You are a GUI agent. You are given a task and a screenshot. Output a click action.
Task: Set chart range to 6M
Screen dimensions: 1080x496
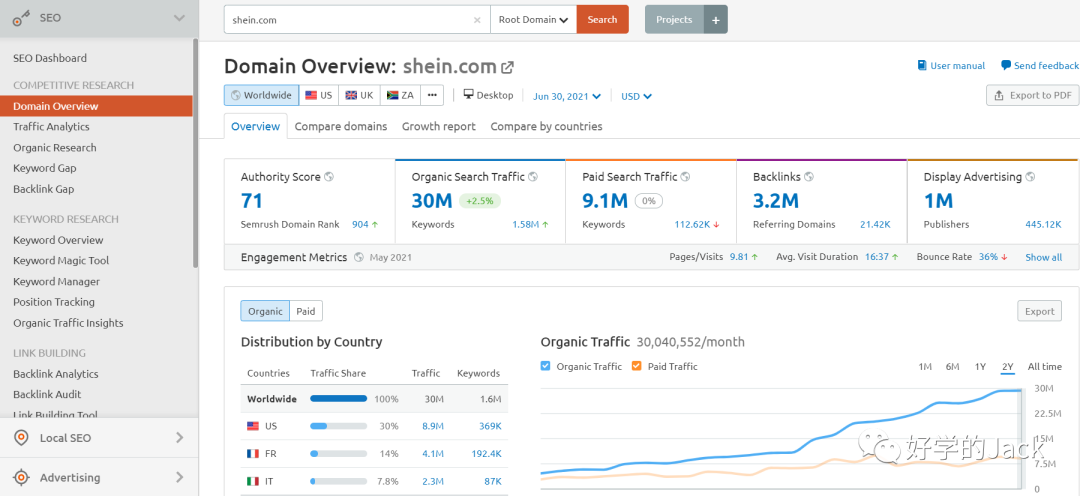pyautogui.click(x=953, y=366)
